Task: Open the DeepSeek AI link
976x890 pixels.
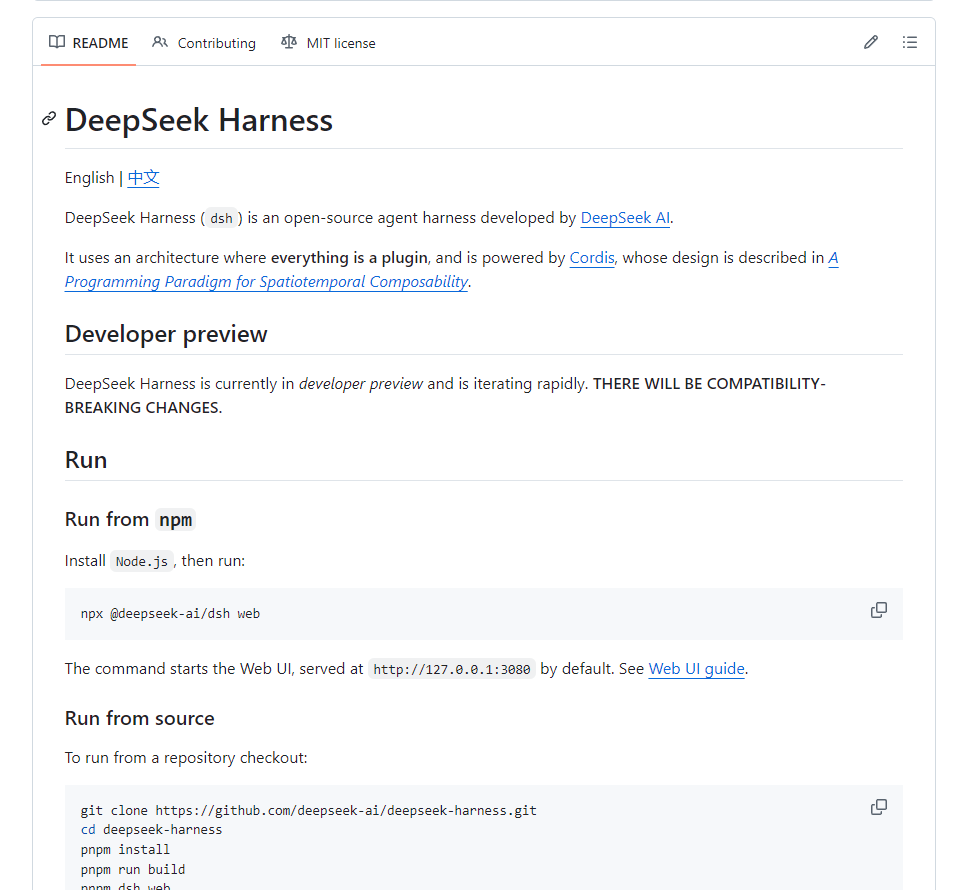Action: click(625, 218)
